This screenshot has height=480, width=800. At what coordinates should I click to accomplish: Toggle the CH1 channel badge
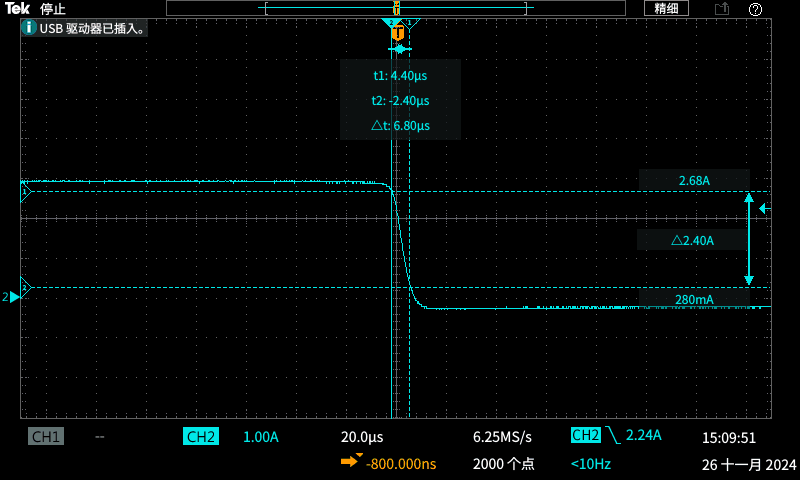(x=46, y=437)
